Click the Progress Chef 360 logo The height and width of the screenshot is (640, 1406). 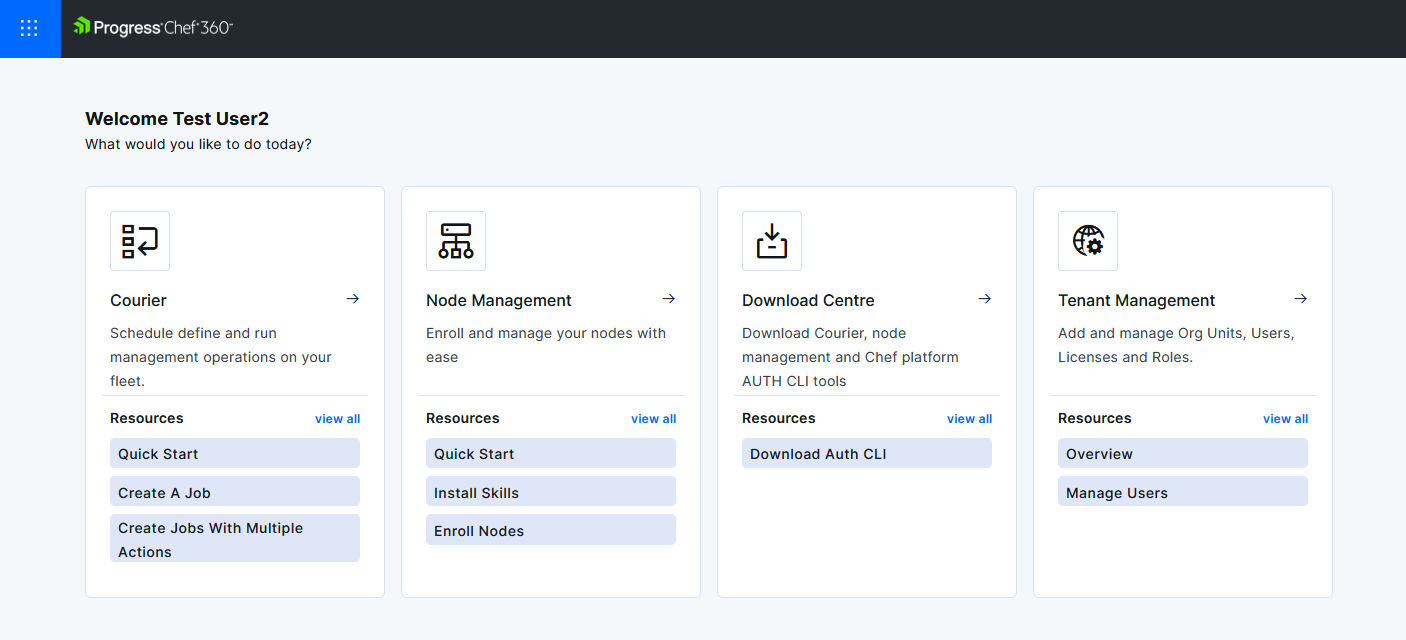(x=152, y=29)
